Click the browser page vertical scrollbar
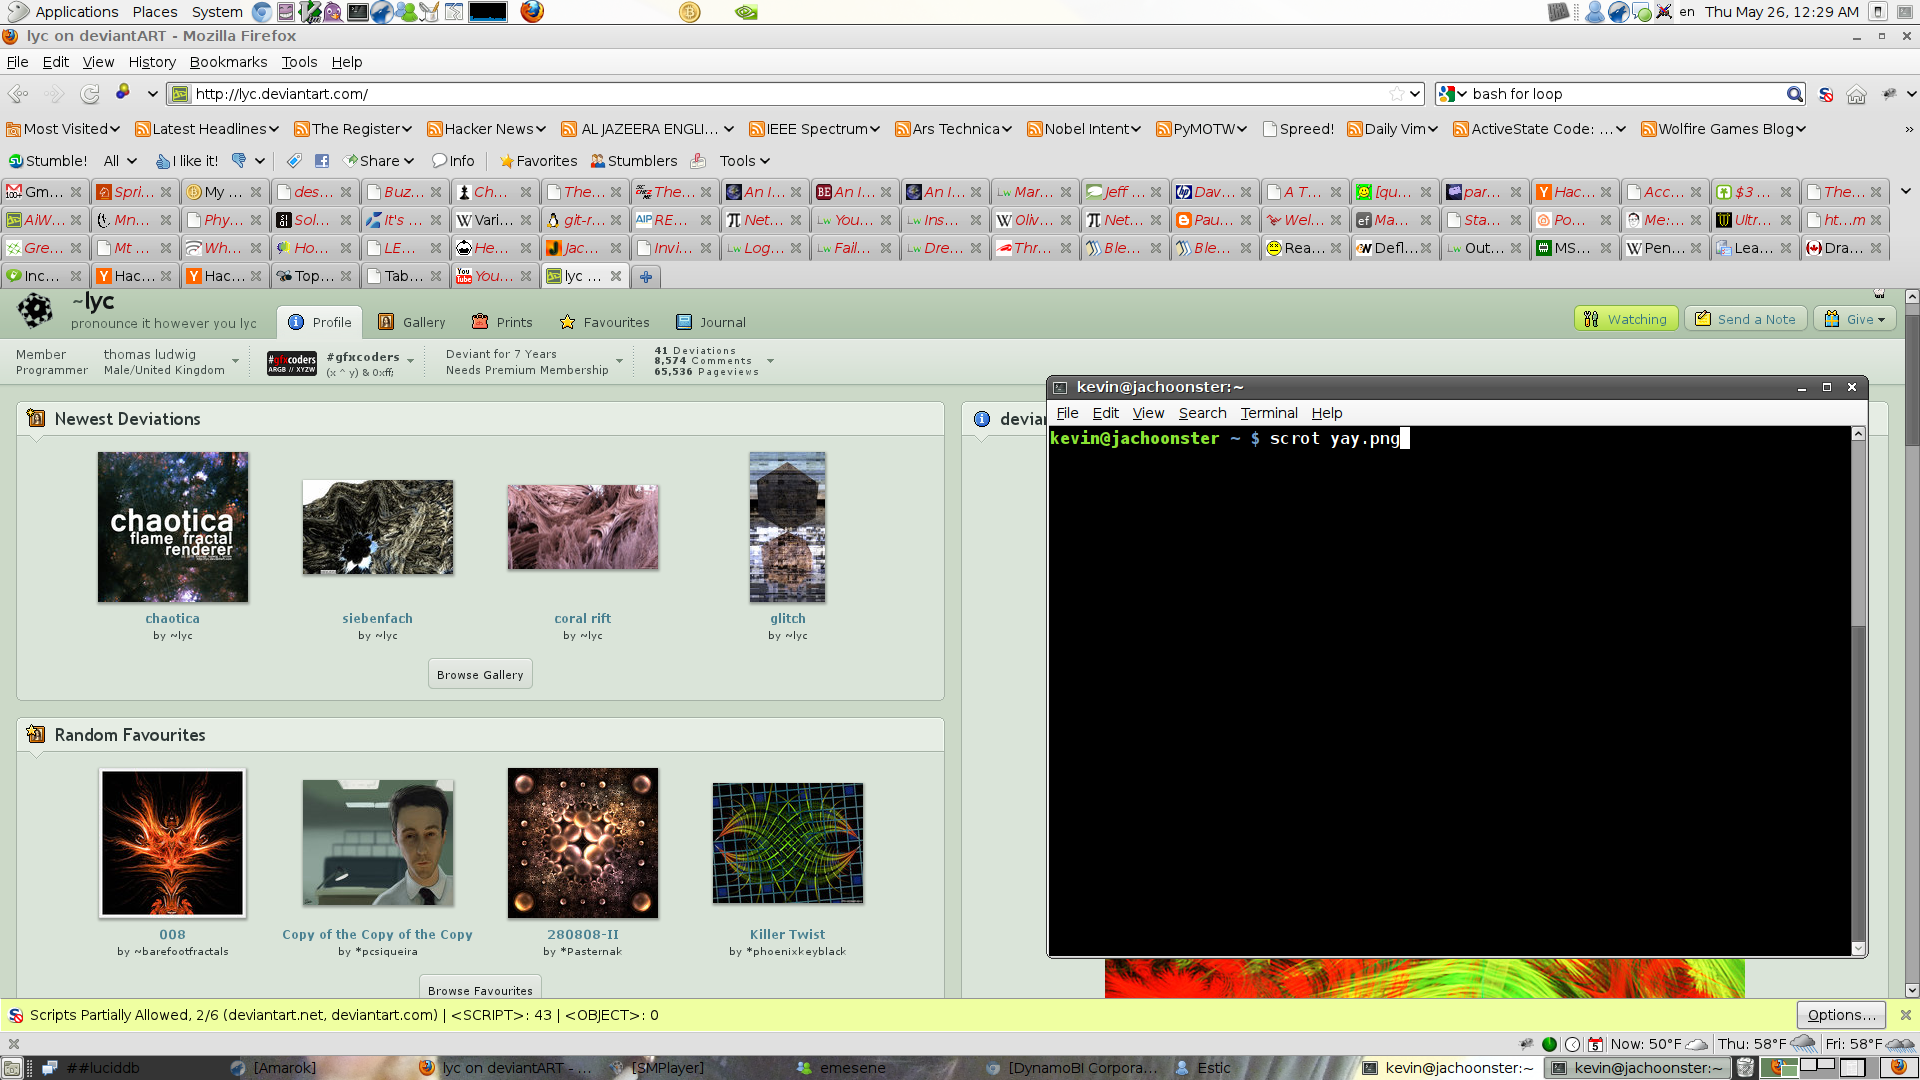 tap(1912, 643)
